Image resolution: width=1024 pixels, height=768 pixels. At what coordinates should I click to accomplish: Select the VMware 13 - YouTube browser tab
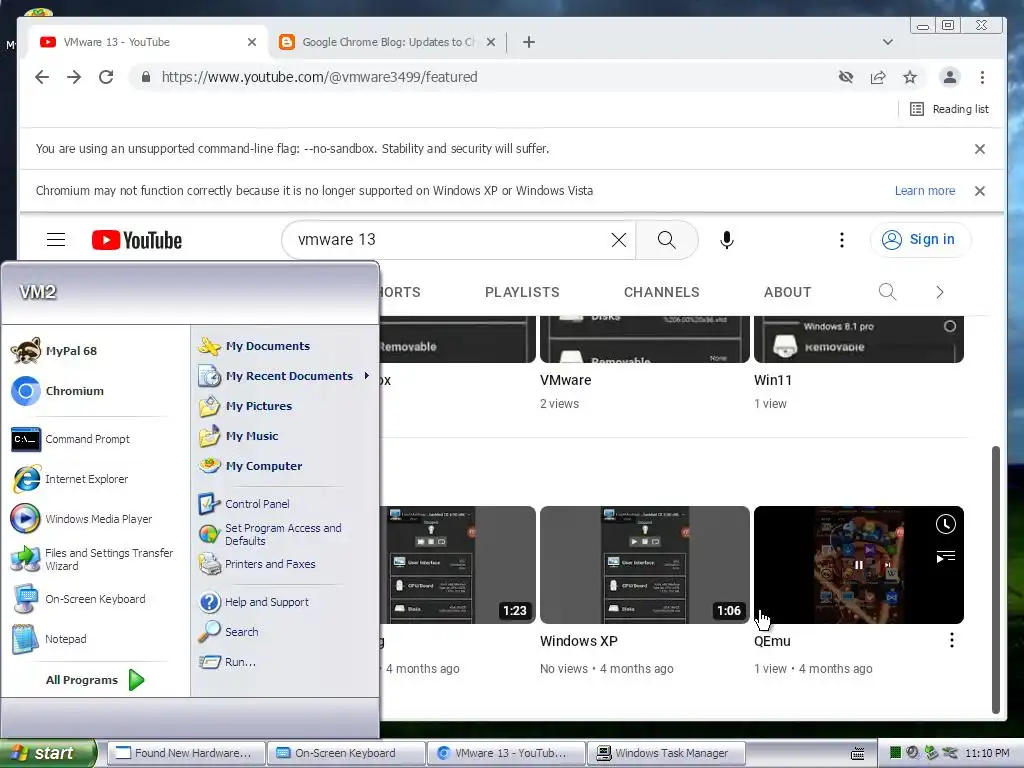point(148,42)
